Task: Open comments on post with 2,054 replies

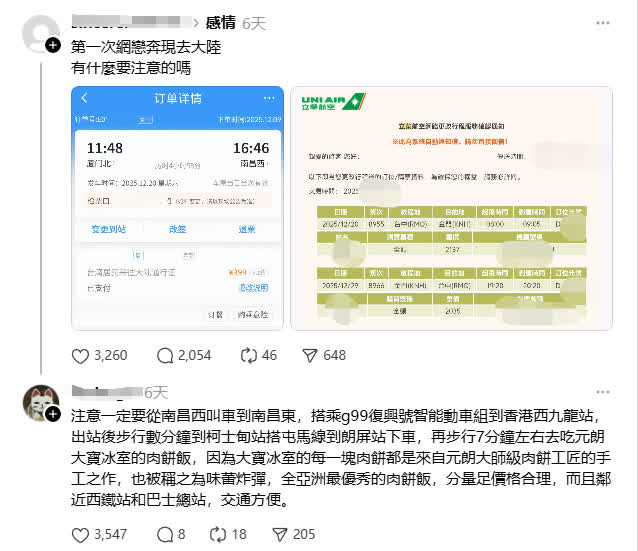Action: coord(165,356)
